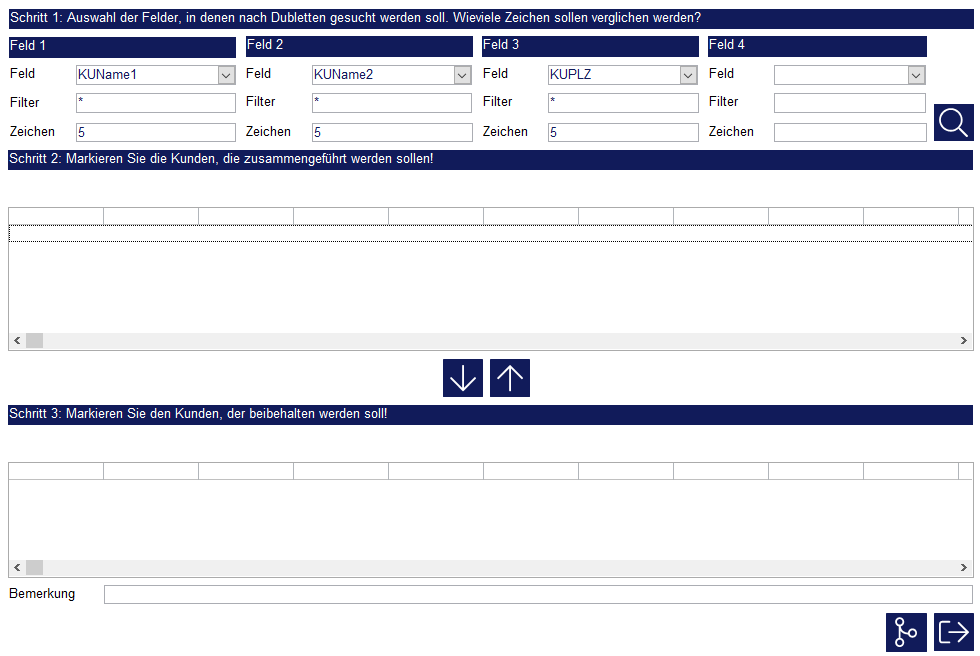Select the first row in Schritt 2 grid
This screenshot has width=980, height=656.
click(x=490, y=233)
